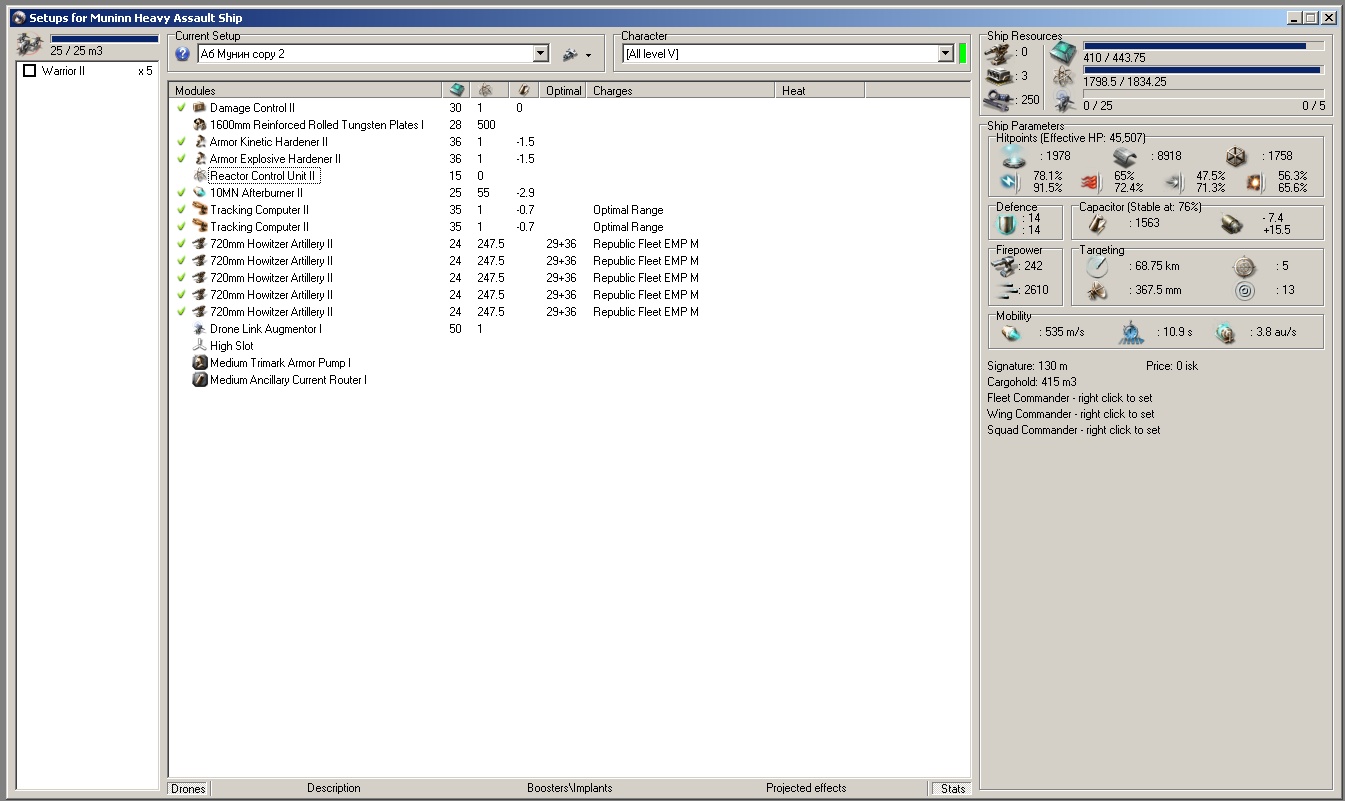Click the Drone Link Augmentor I icon
This screenshot has height=801, width=1345.
(x=199, y=329)
